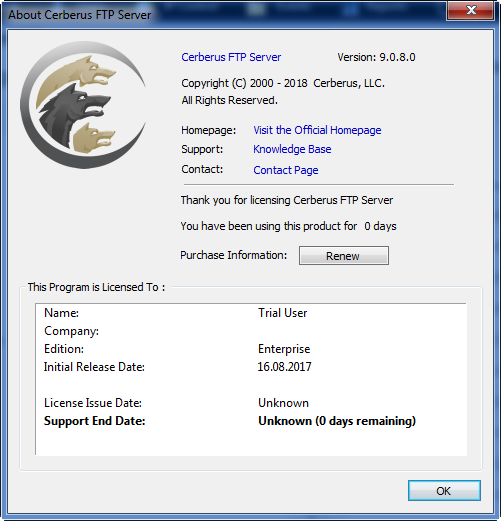Image resolution: width=501 pixels, height=521 pixels.
Task: Click the Cerberus three-headed dog logo
Action: 83,105
